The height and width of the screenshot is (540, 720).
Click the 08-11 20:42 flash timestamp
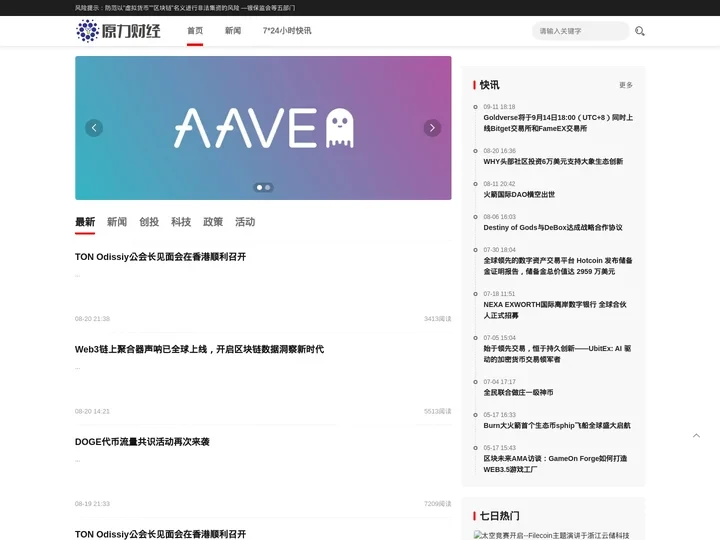click(x=499, y=184)
